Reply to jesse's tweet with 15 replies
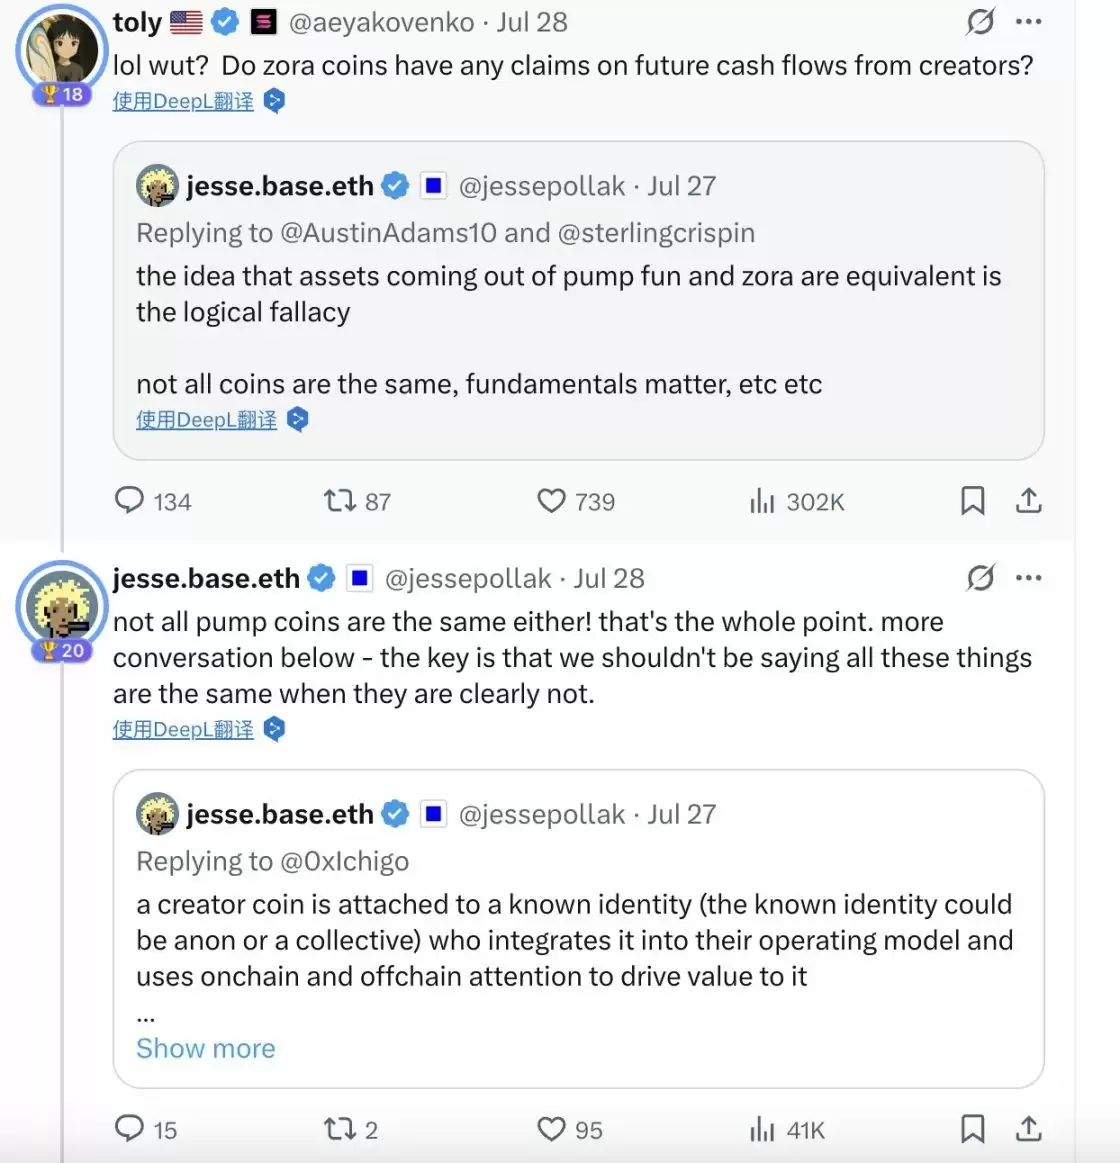This screenshot has width=1120, height=1163. (130, 1129)
